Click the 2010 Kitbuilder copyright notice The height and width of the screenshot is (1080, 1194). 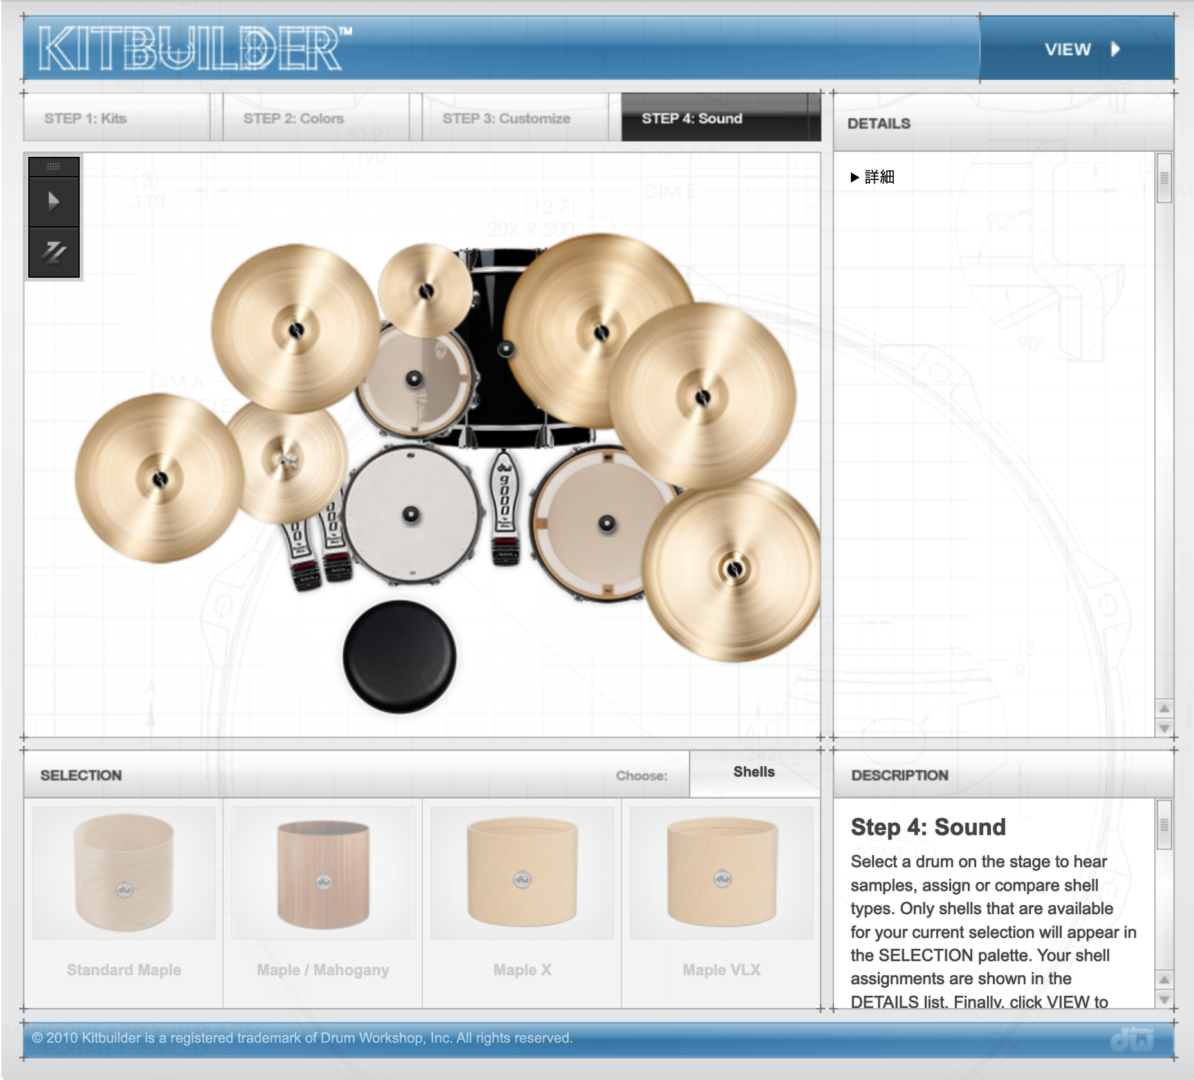click(x=302, y=1038)
